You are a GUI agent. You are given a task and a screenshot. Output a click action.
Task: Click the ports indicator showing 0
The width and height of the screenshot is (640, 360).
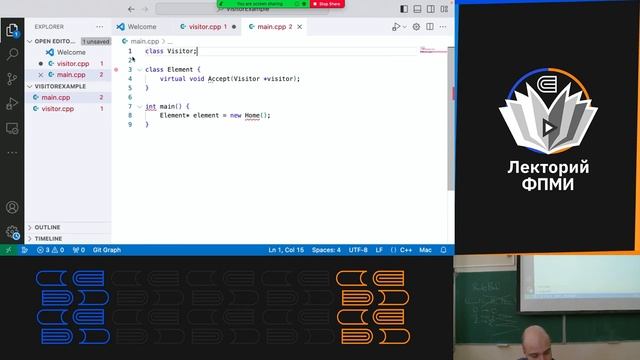point(79,250)
